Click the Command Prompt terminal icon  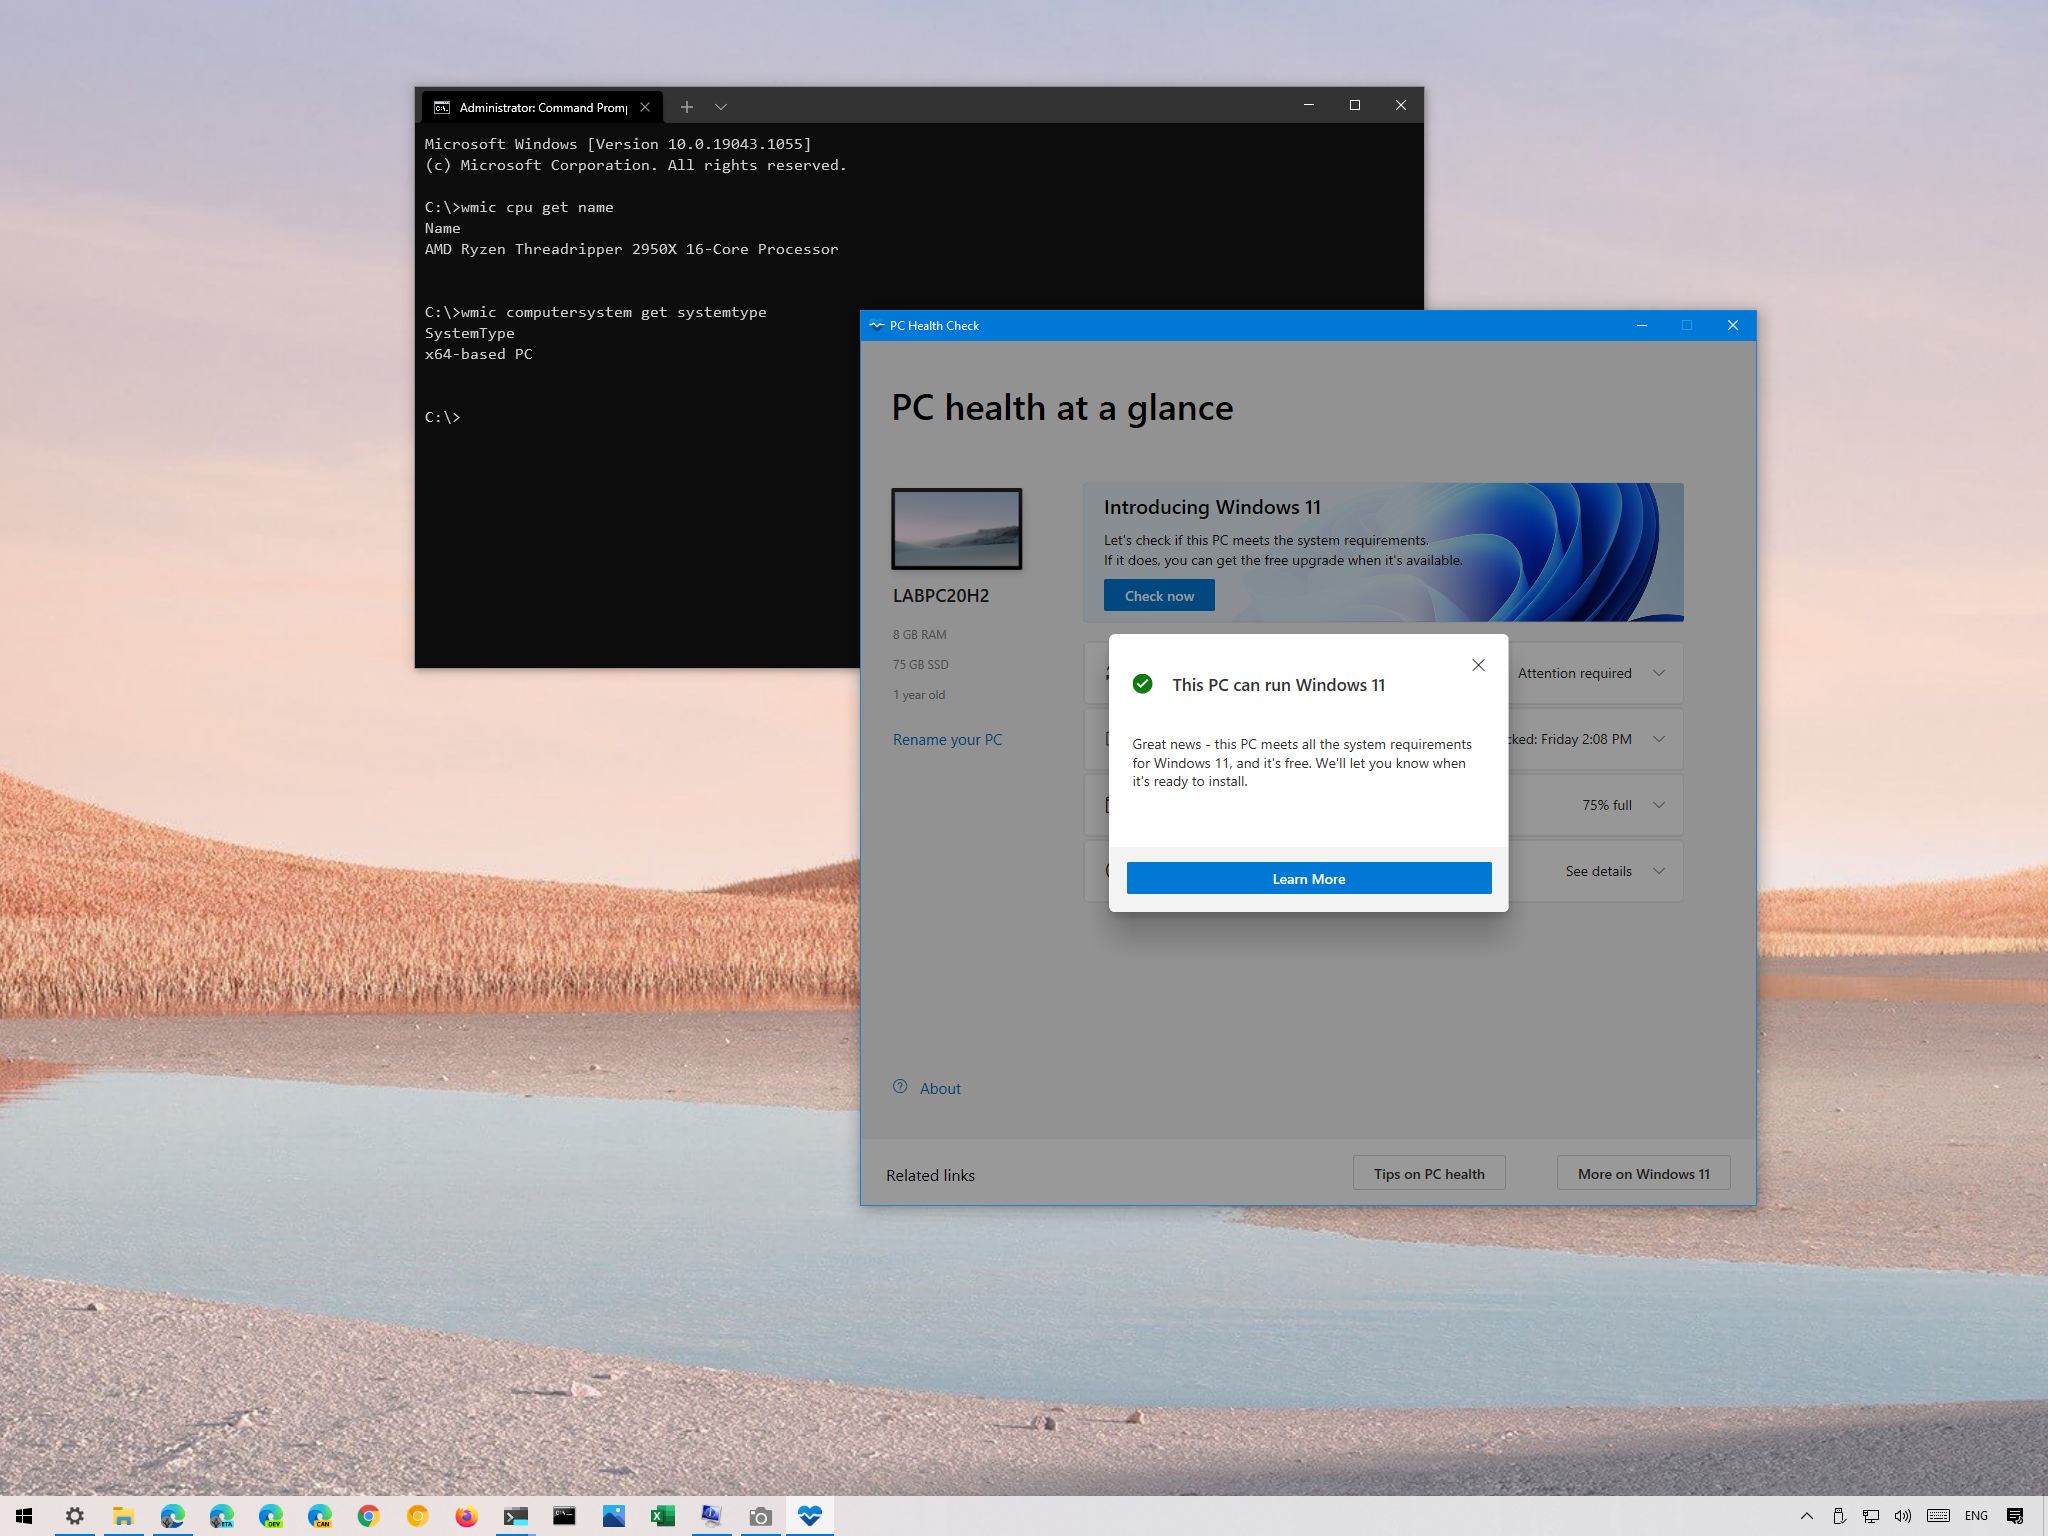point(561,1517)
